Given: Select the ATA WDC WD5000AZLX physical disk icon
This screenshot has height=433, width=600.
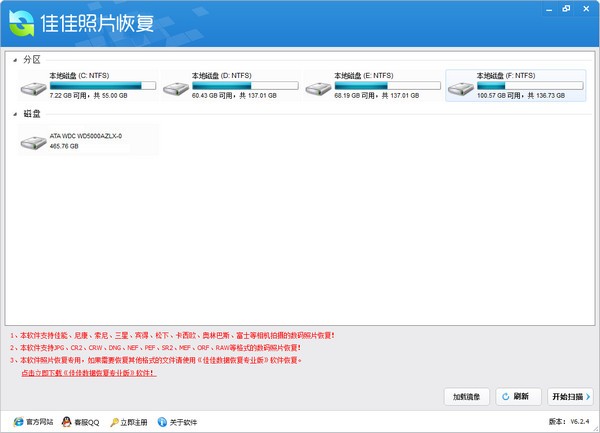Looking at the screenshot, I should point(33,145).
